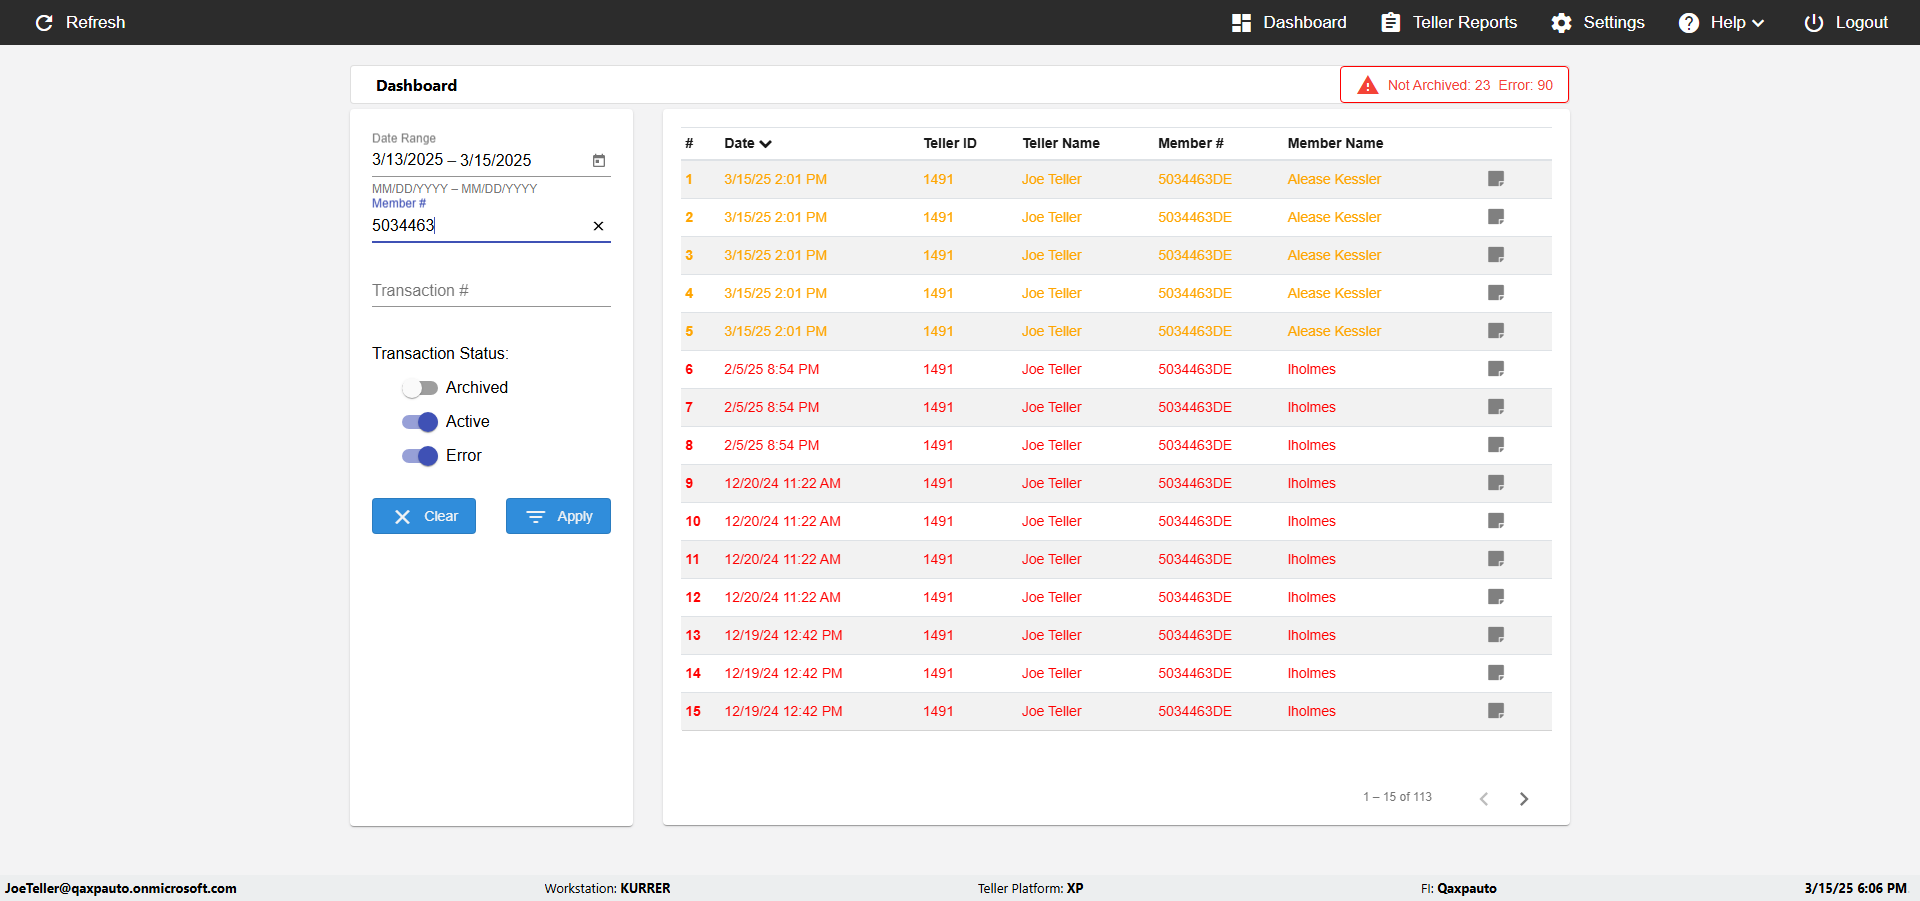Screen dimensions: 1920x901
Task: Click the Refresh icon in top bar
Action: pyautogui.click(x=44, y=22)
